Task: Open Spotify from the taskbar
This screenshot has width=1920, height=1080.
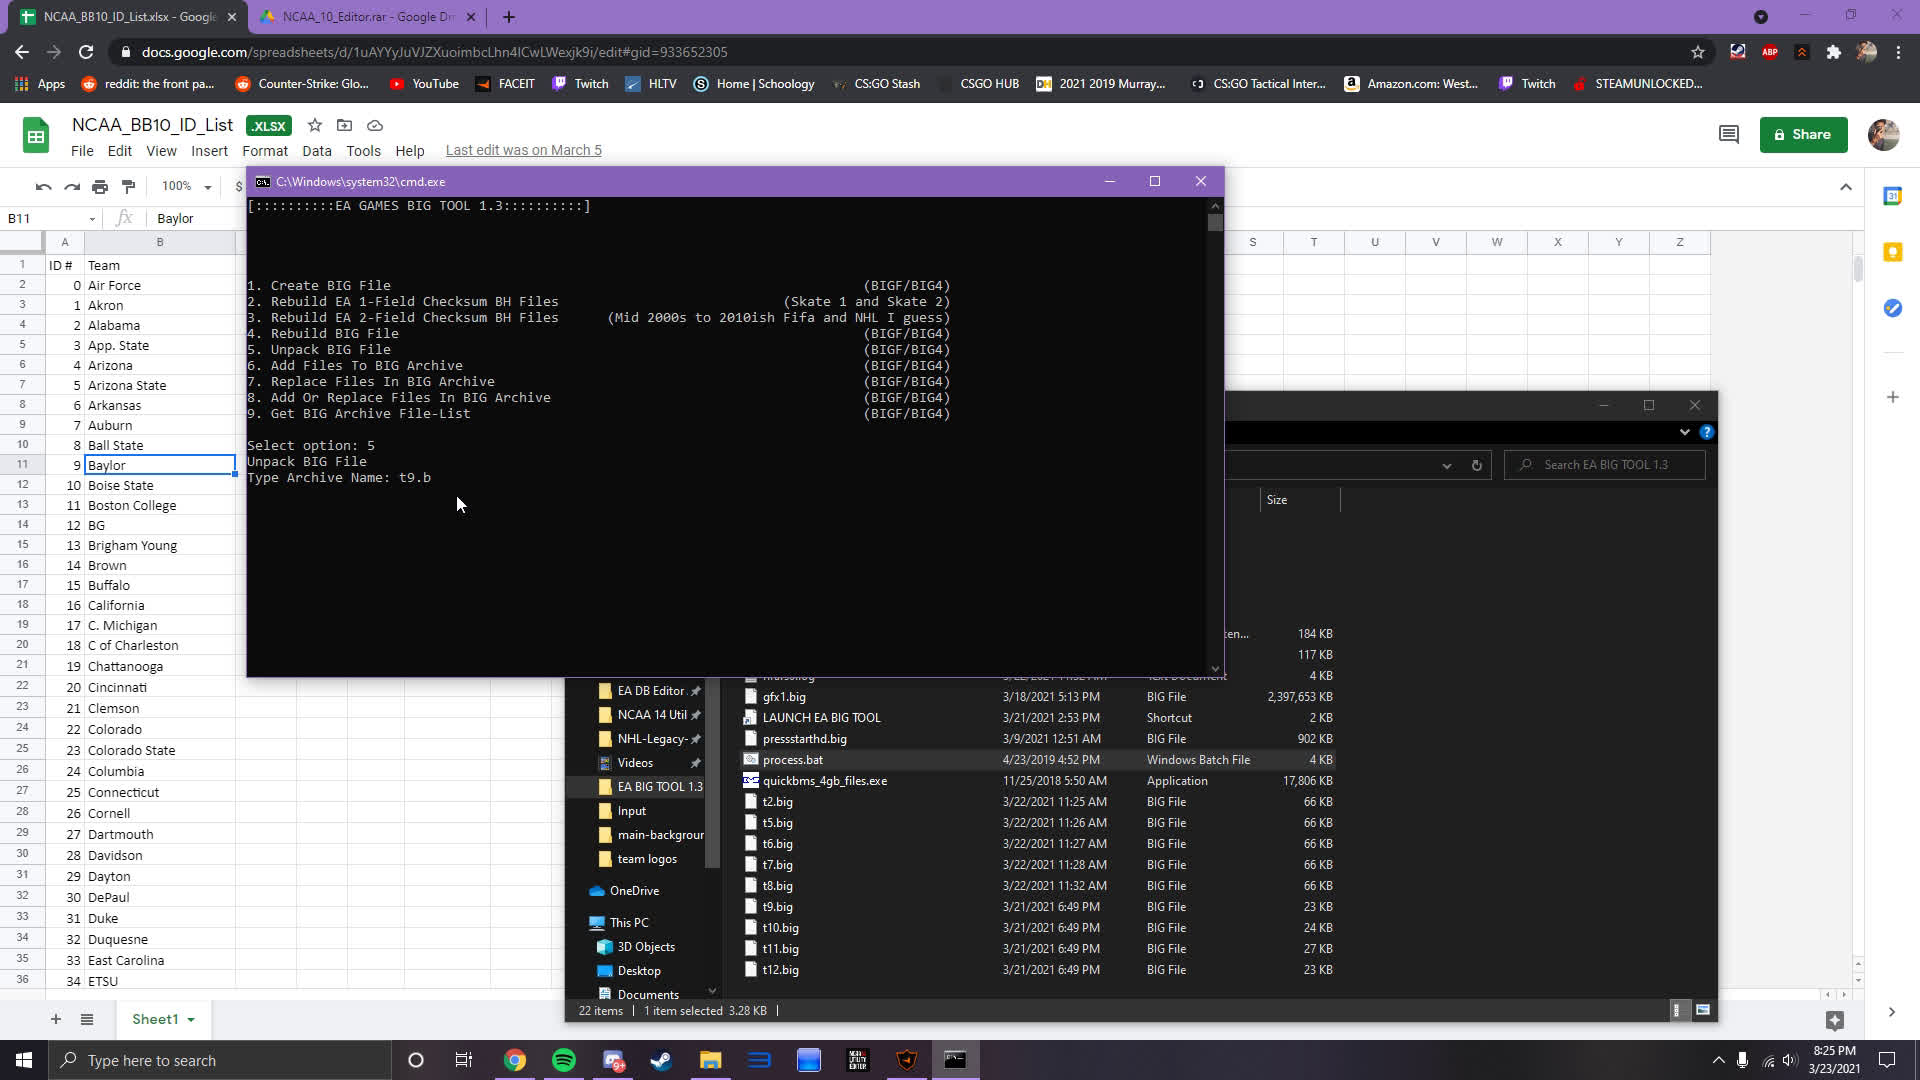Action: (564, 1060)
